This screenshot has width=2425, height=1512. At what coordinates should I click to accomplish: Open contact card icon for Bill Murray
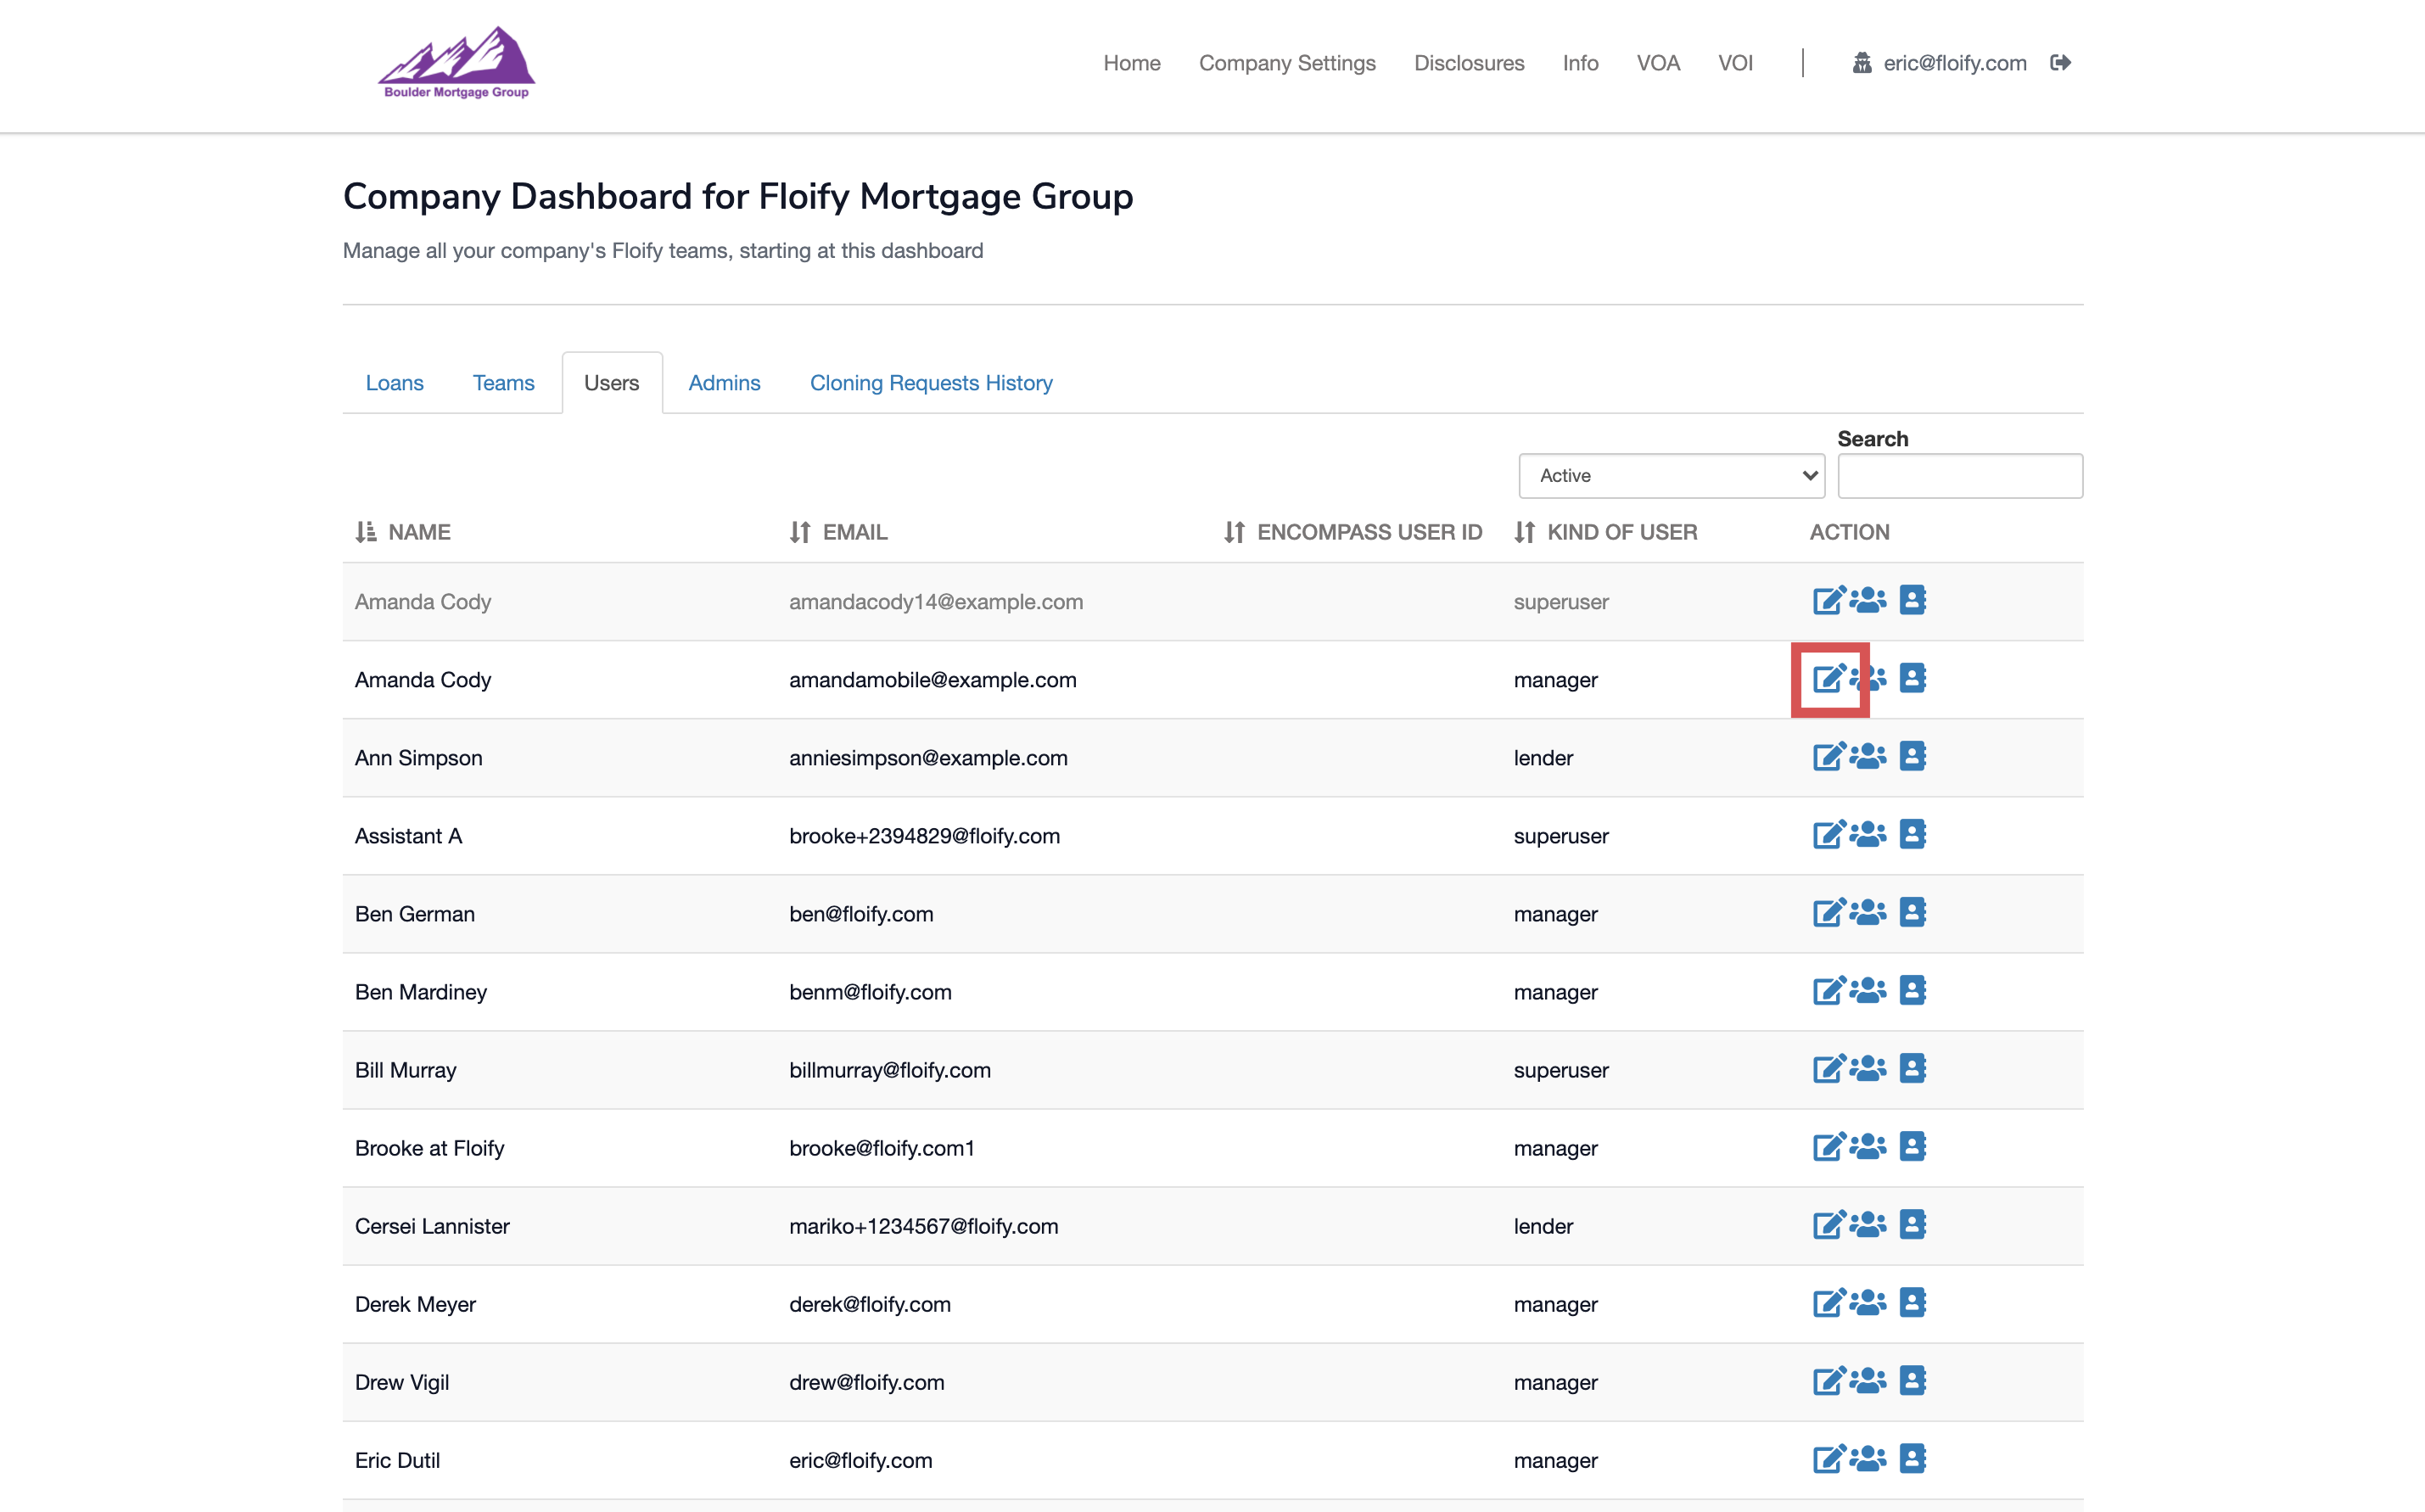tap(1912, 1068)
